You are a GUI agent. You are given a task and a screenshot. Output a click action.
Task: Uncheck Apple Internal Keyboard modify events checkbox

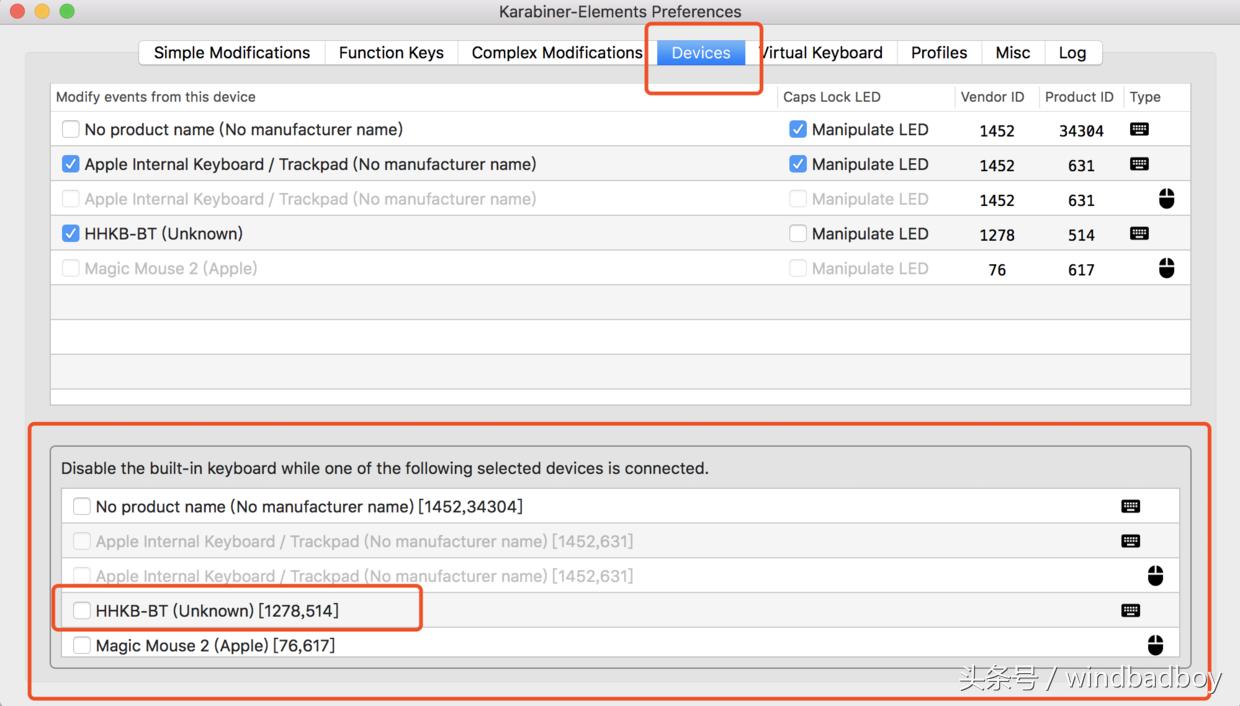coord(71,164)
